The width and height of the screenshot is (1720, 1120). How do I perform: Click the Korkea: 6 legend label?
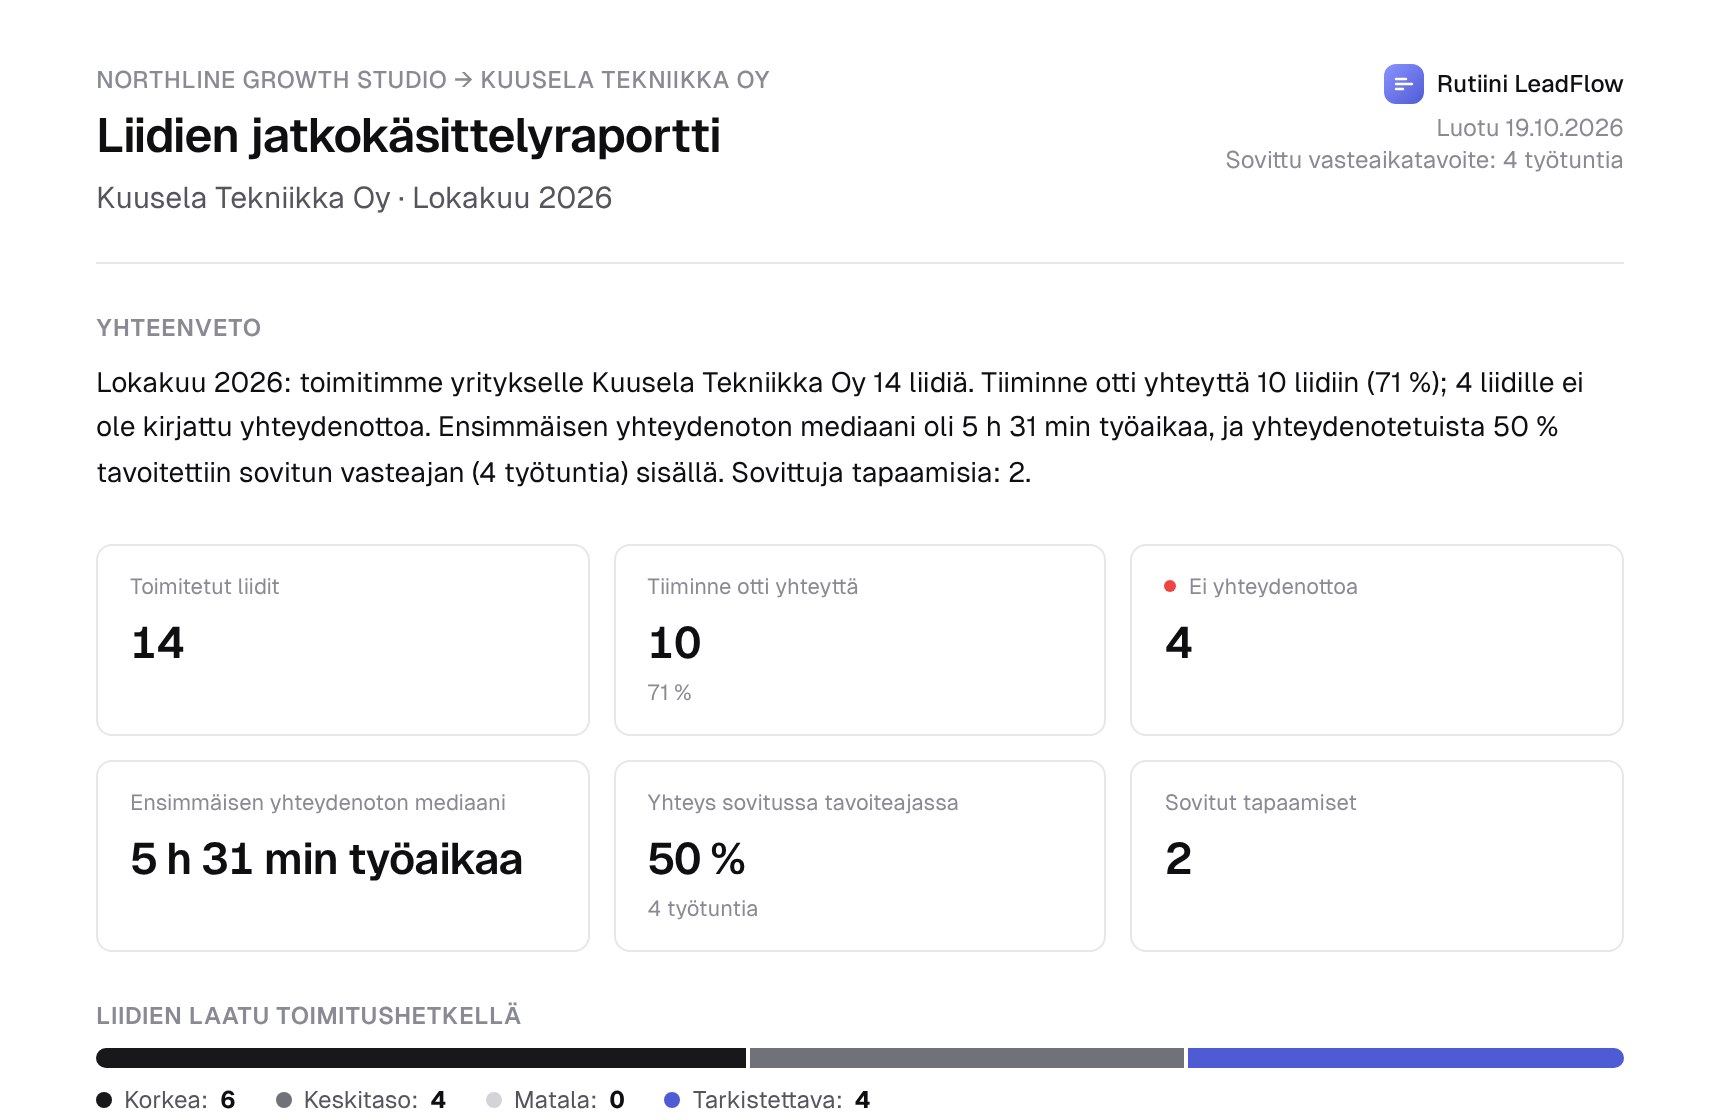(180, 1100)
